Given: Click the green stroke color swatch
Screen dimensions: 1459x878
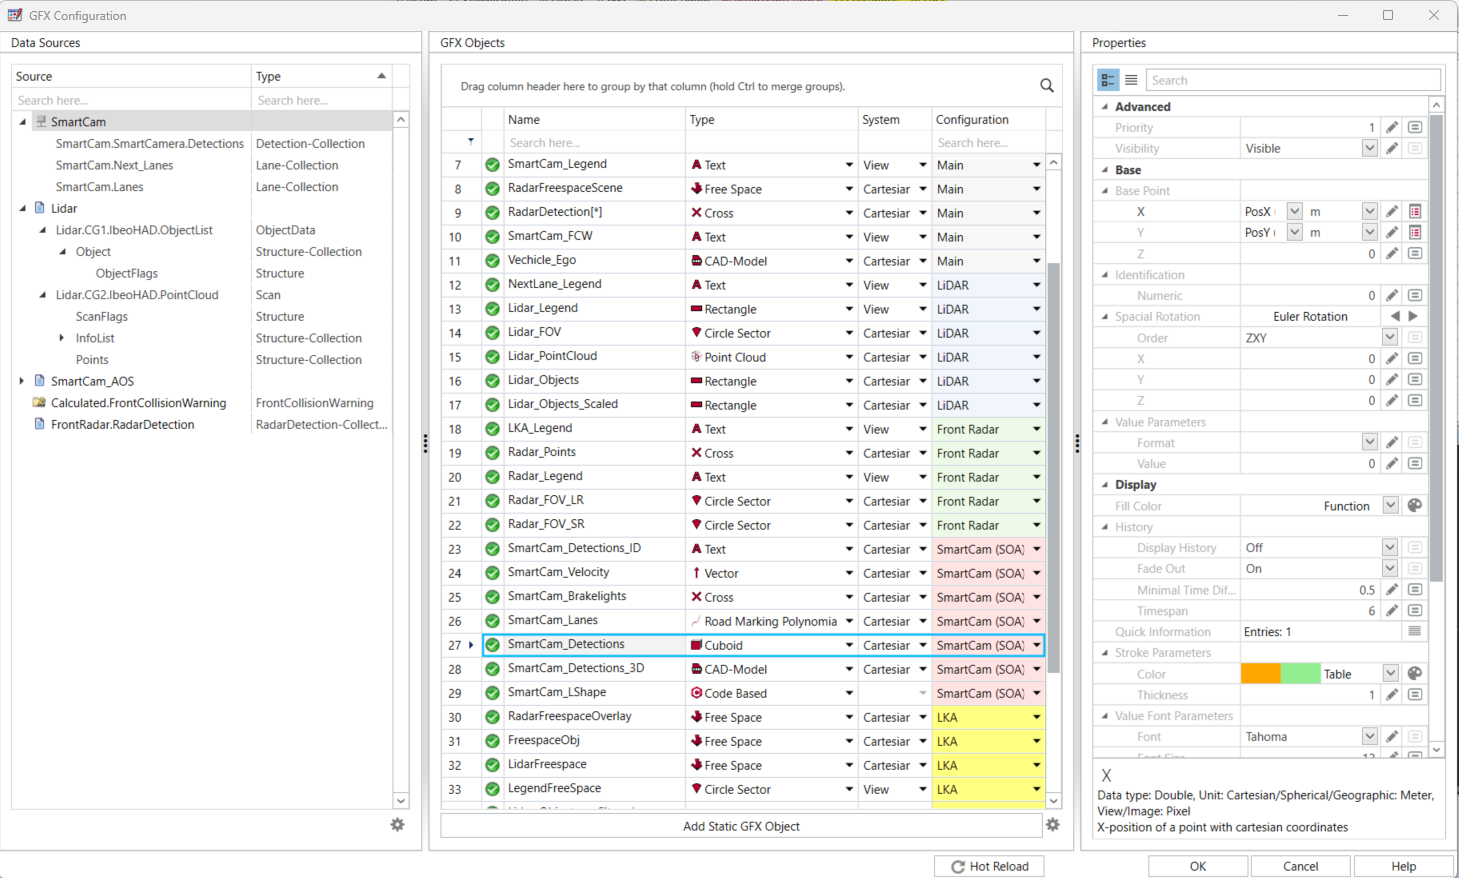Looking at the screenshot, I should 1301,674.
